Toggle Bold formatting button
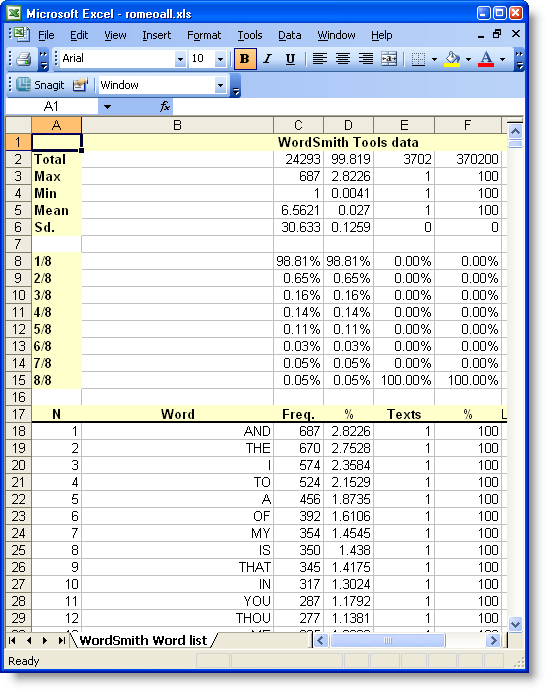 tap(245, 59)
